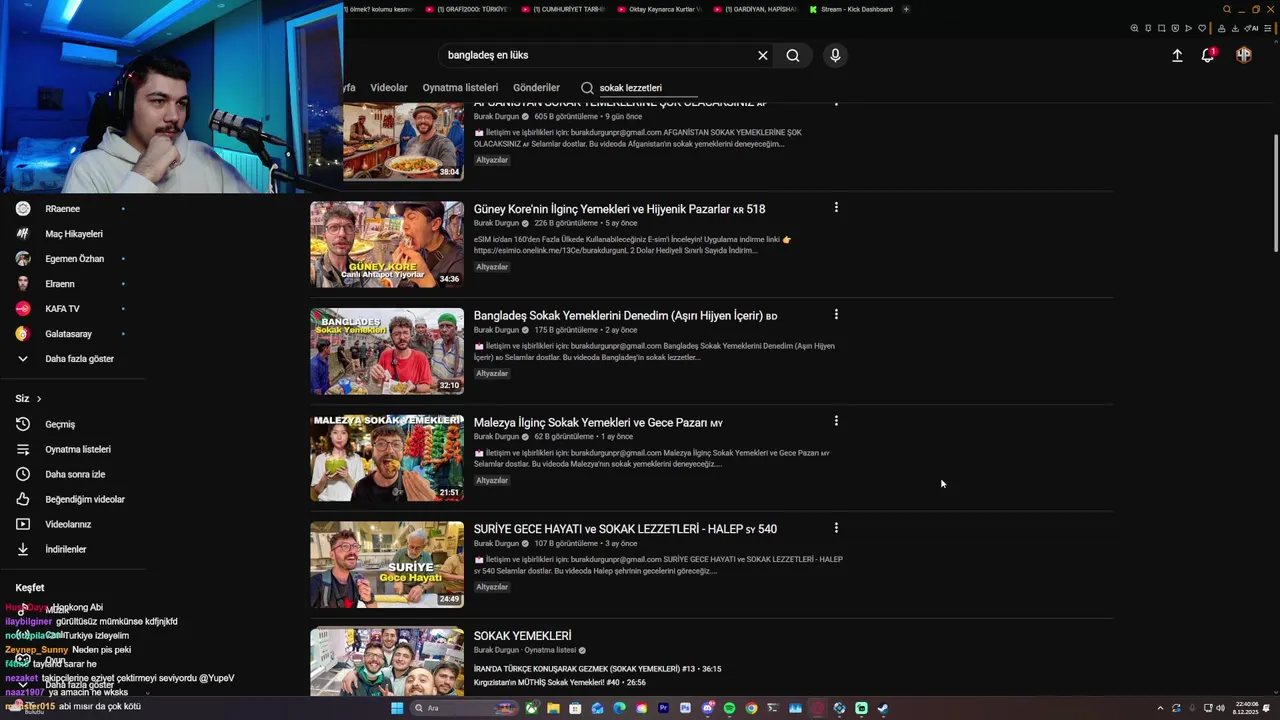Click Altyazılar badge under Bangladeş video
The width and height of the screenshot is (1280, 720).
click(x=492, y=374)
